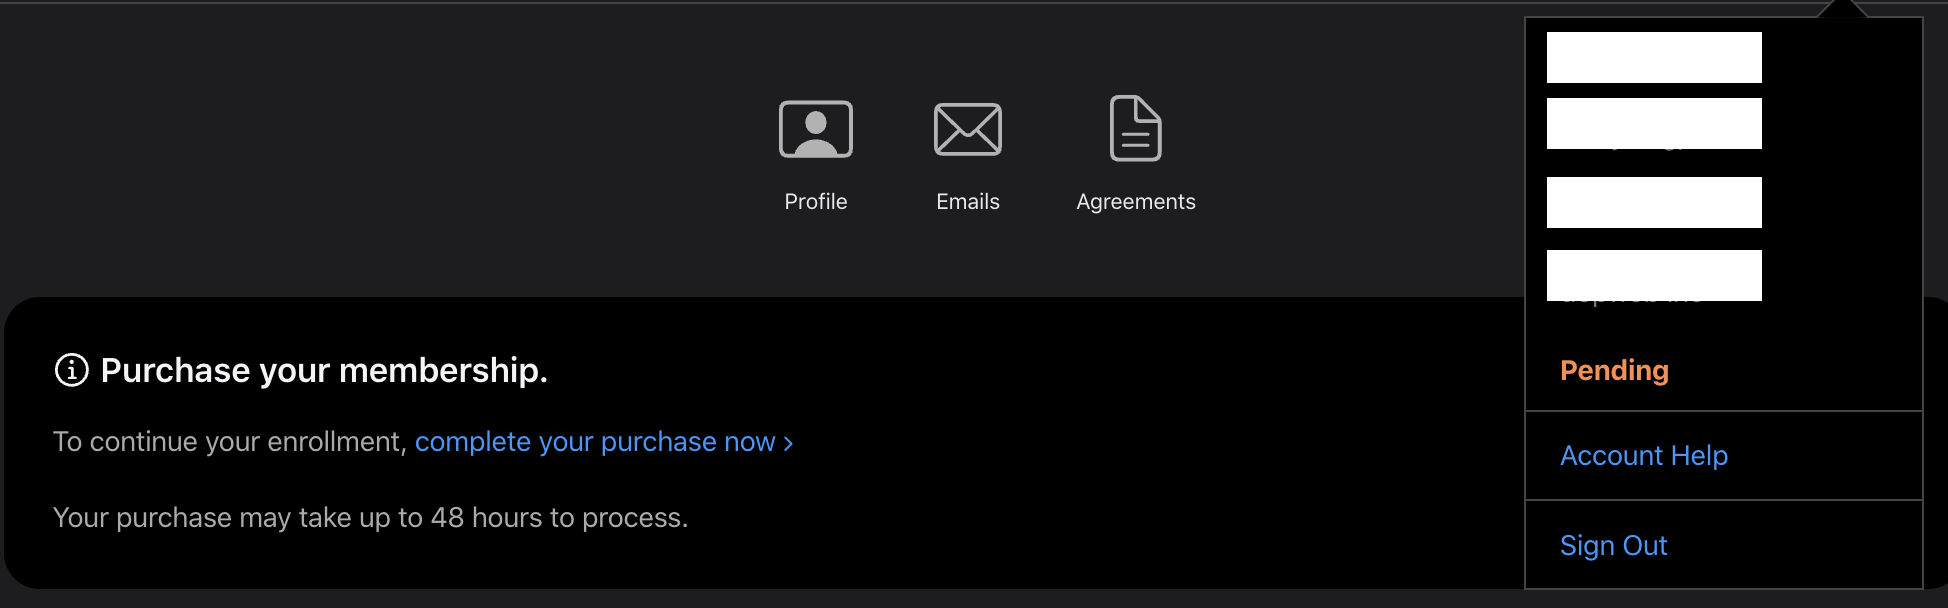The image size is (1948, 608).
Task: Click the second white box in account menu
Action: point(1653,124)
